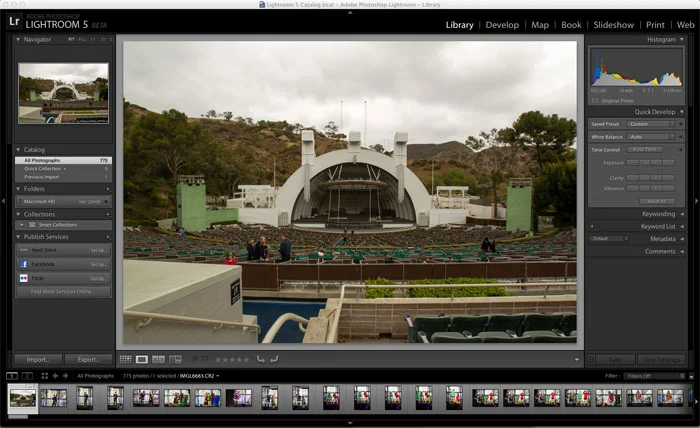The height and width of the screenshot is (428, 700).
Task: Toggle filter lock switch in filmstrip
Action: [691, 376]
